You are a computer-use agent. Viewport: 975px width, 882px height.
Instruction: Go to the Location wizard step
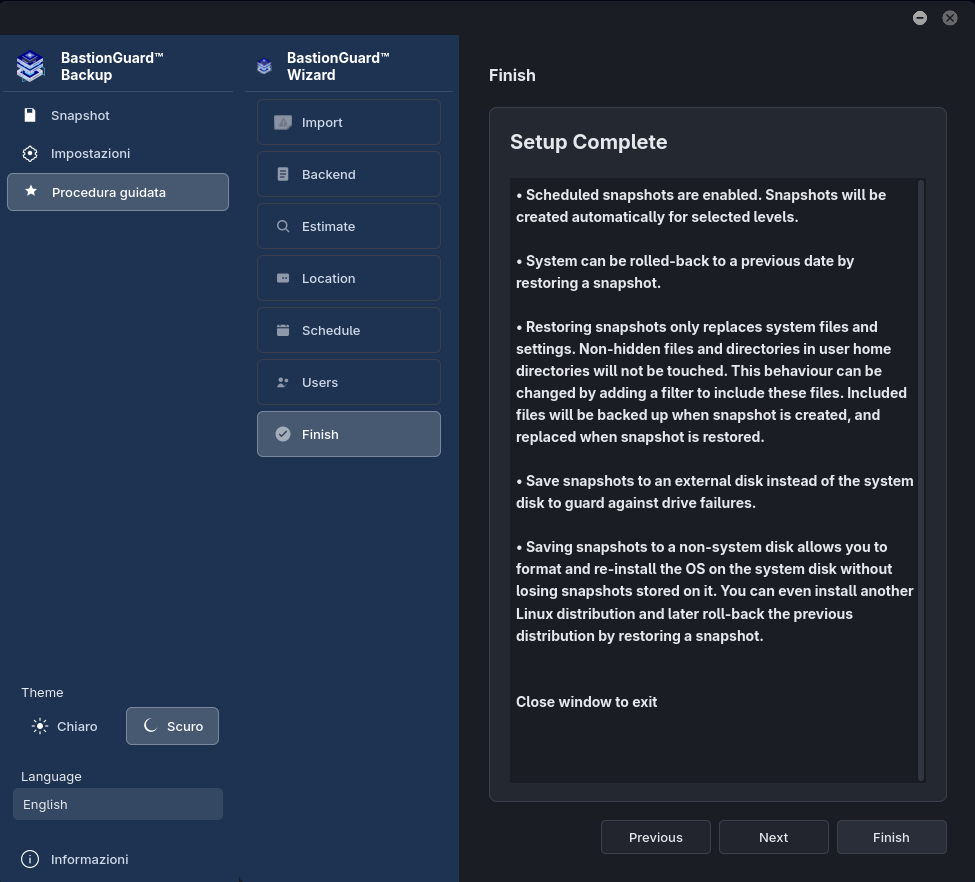(349, 278)
